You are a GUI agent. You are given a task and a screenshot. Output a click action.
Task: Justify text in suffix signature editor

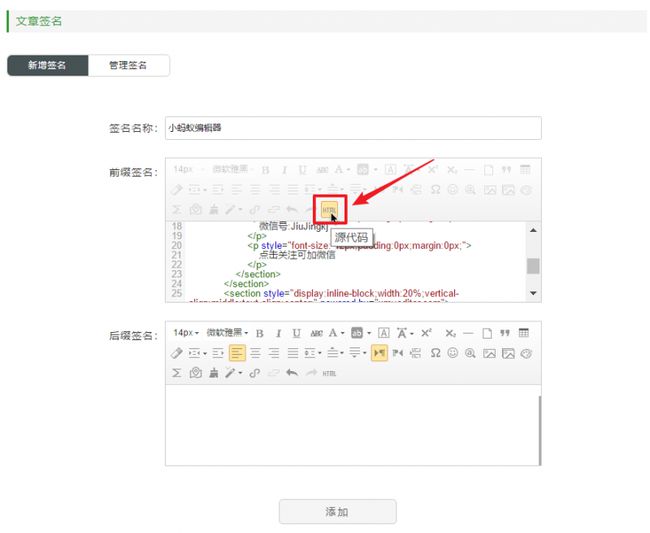293,353
